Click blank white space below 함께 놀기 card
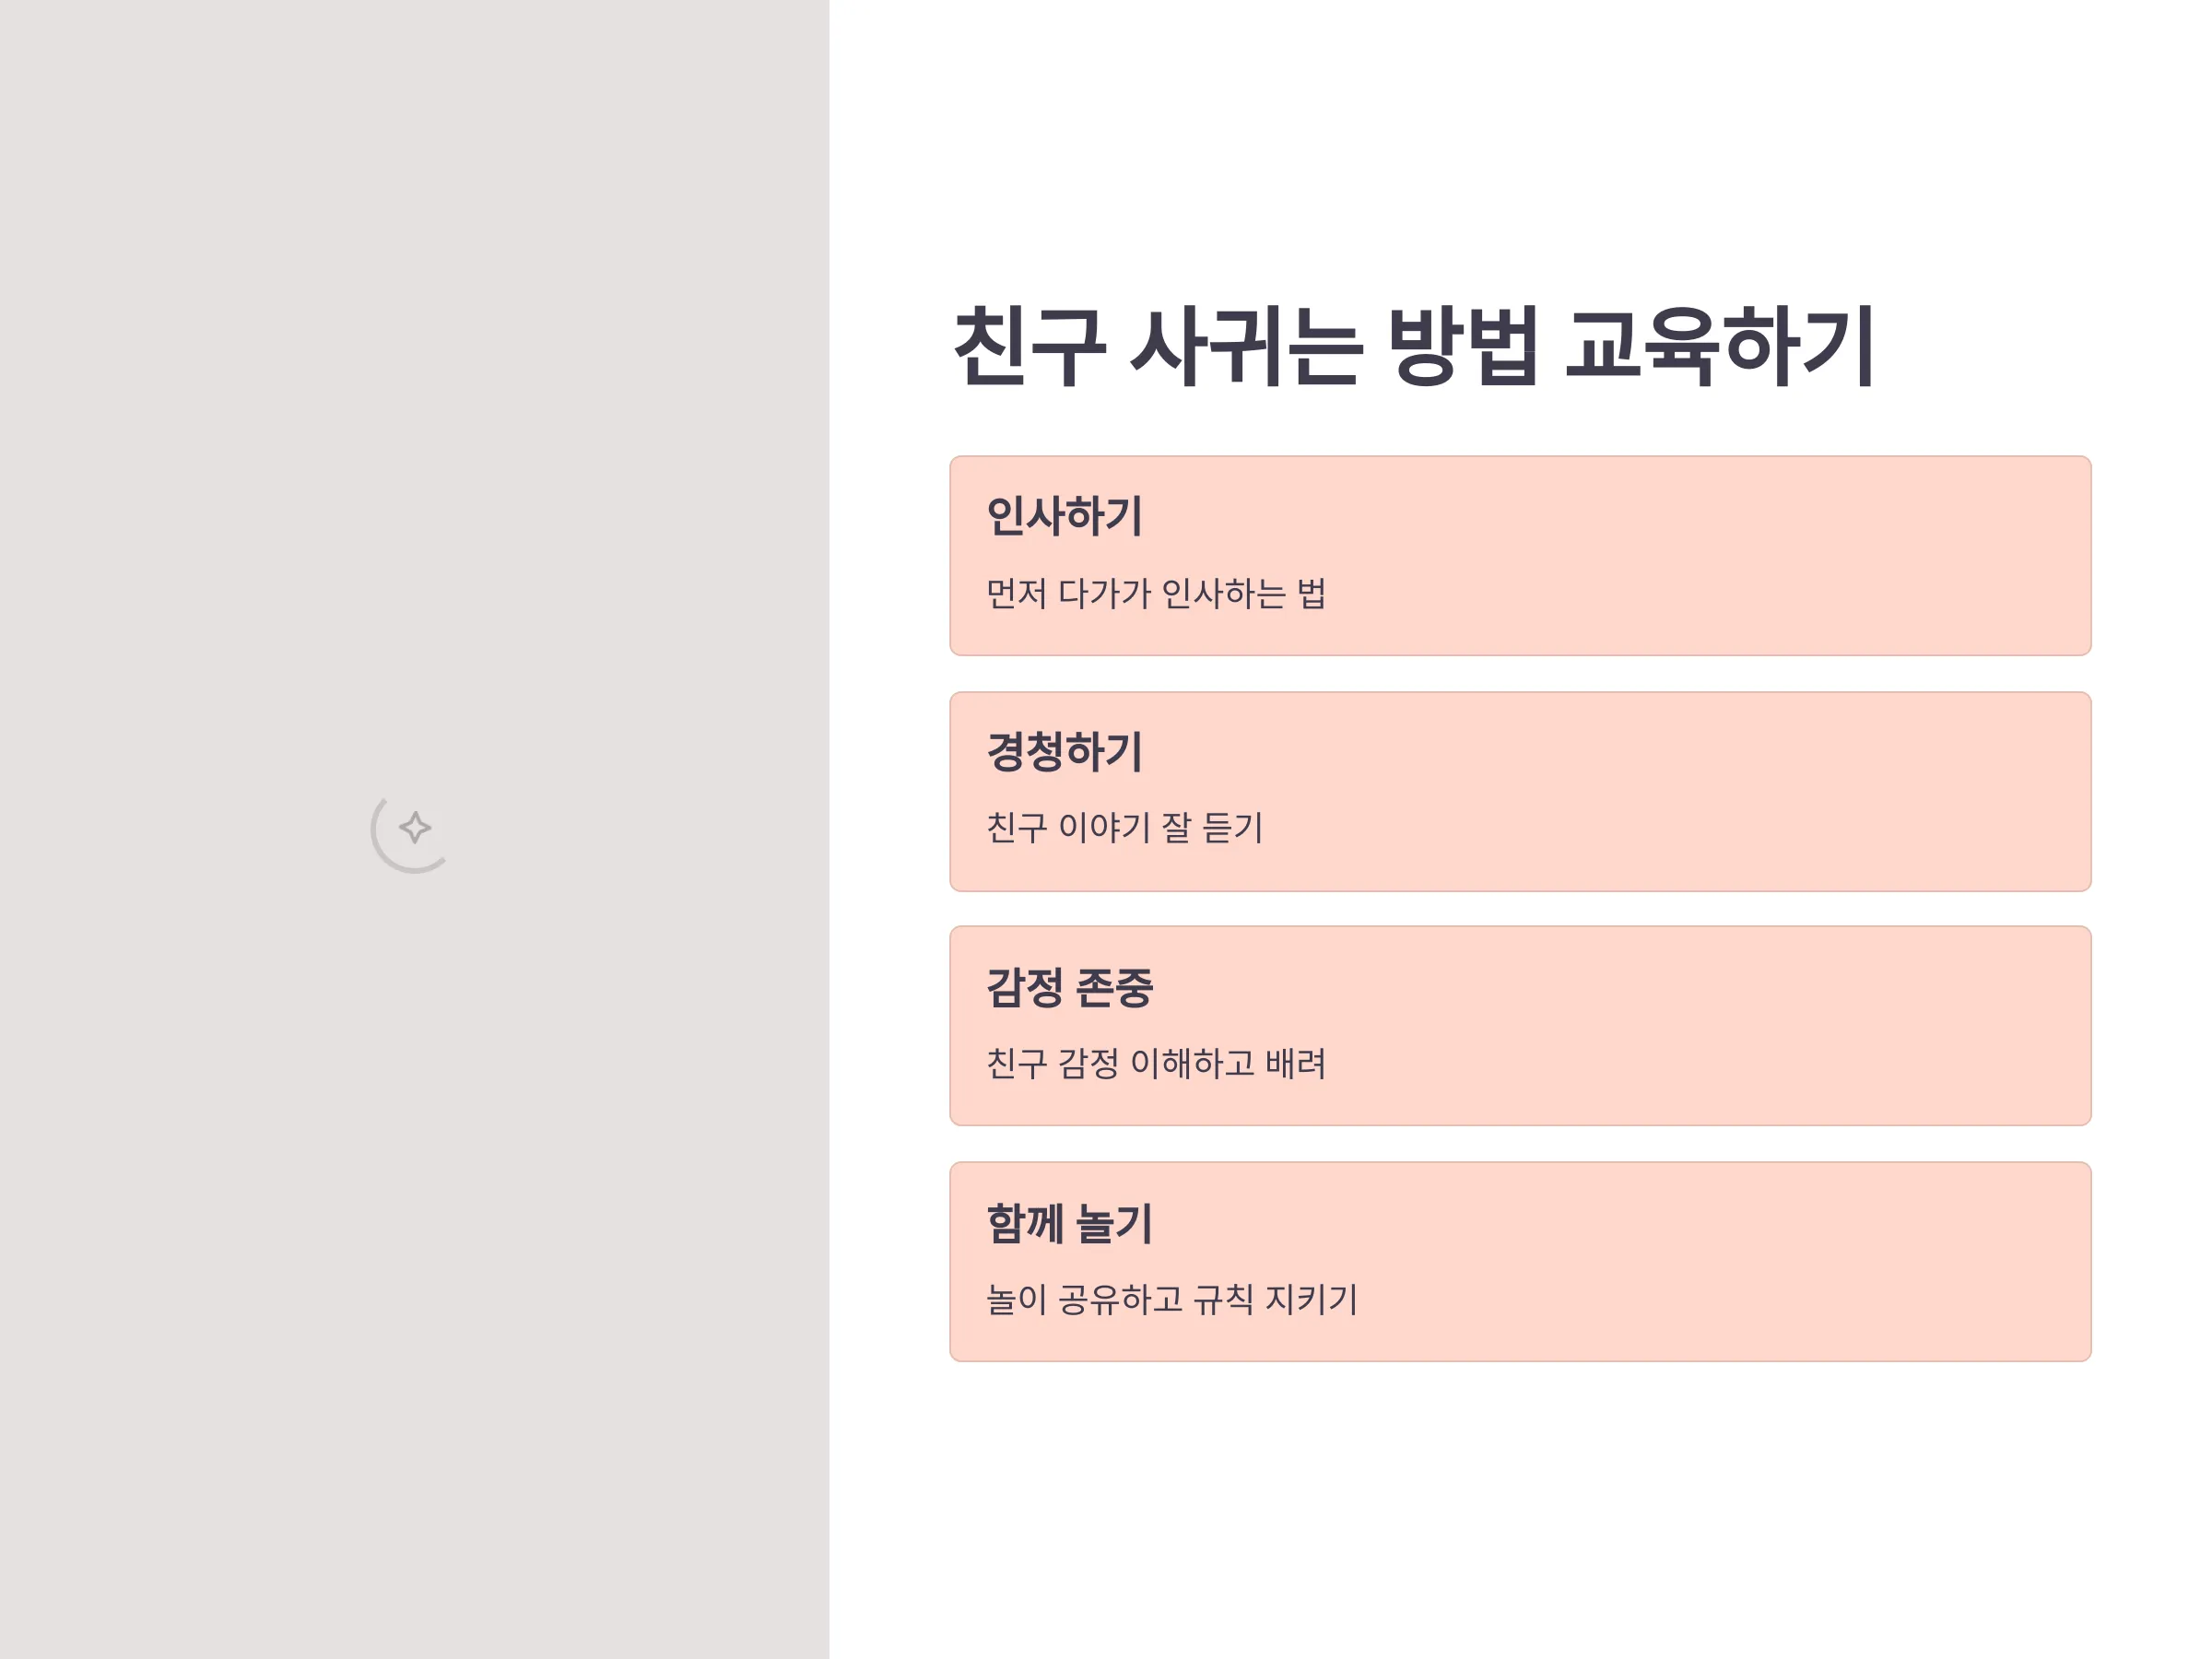 (1520, 1510)
